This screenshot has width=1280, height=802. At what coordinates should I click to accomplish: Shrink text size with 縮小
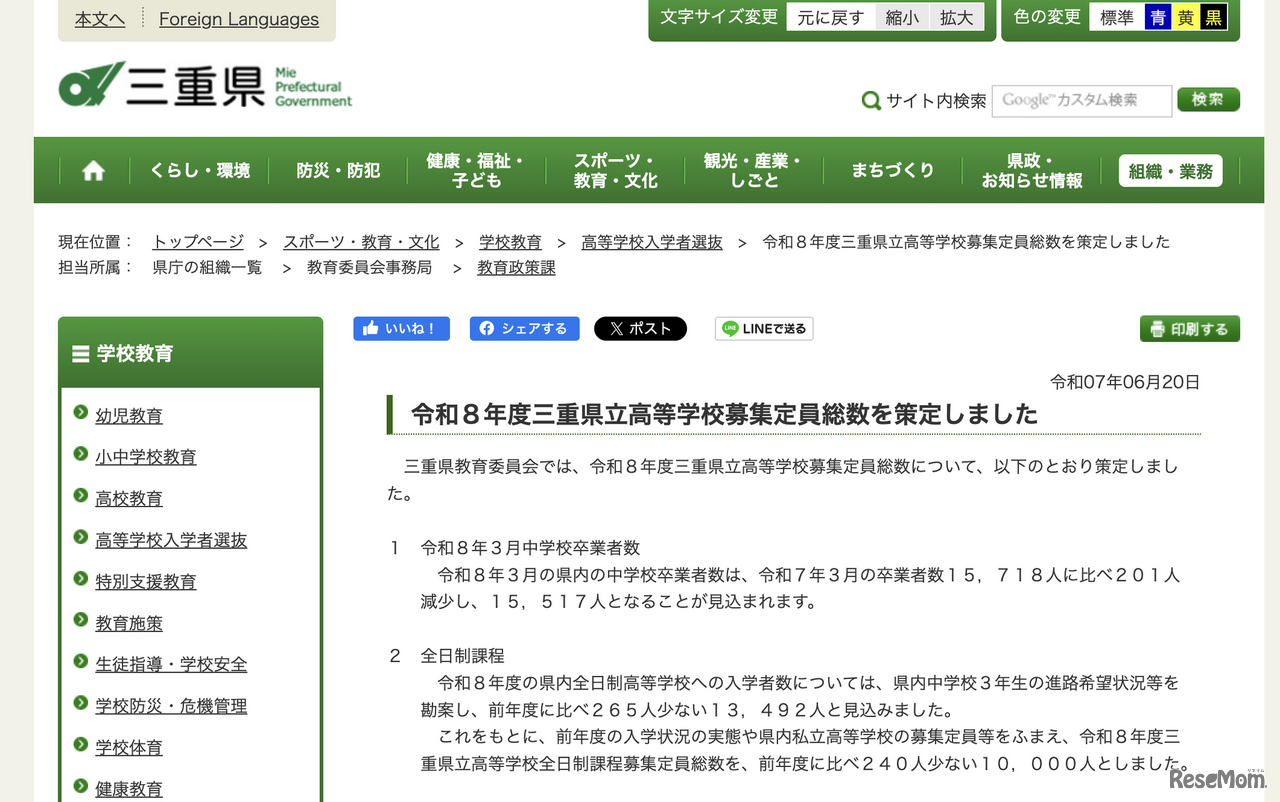click(x=902, y=17)
